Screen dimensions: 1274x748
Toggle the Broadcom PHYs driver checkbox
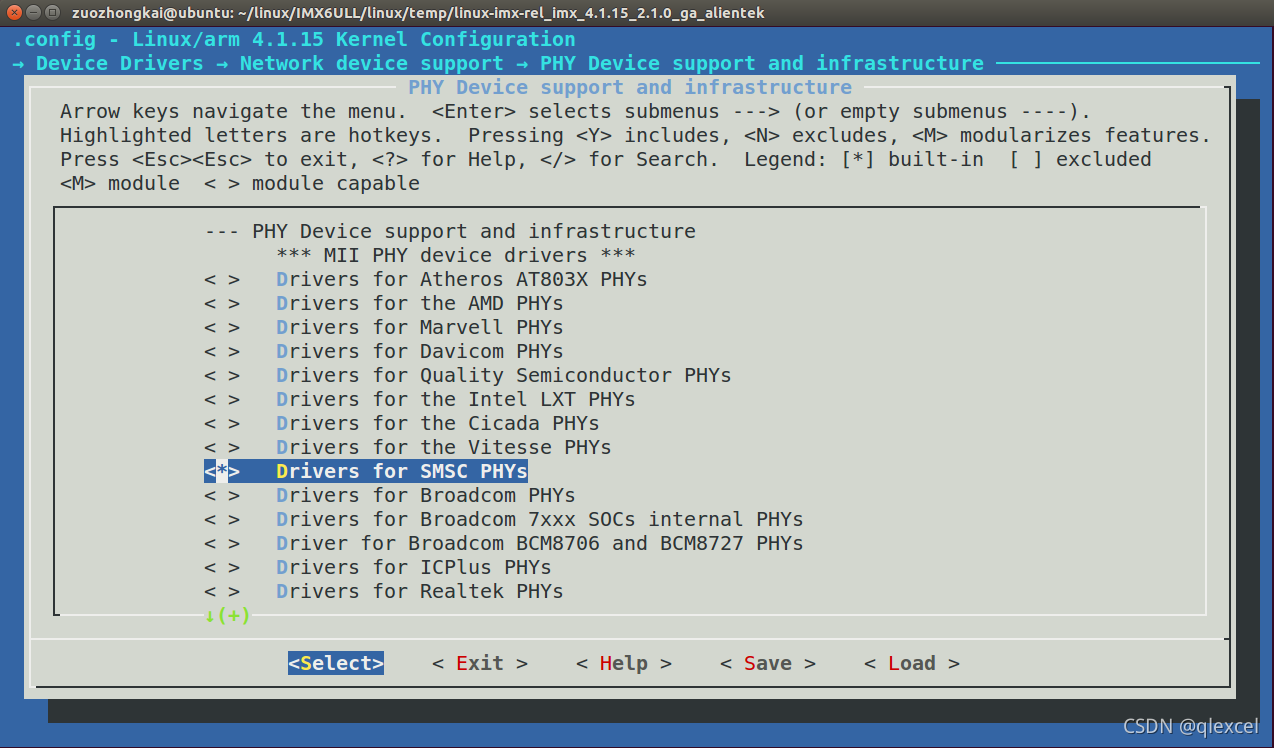click(x=222, y=495)
